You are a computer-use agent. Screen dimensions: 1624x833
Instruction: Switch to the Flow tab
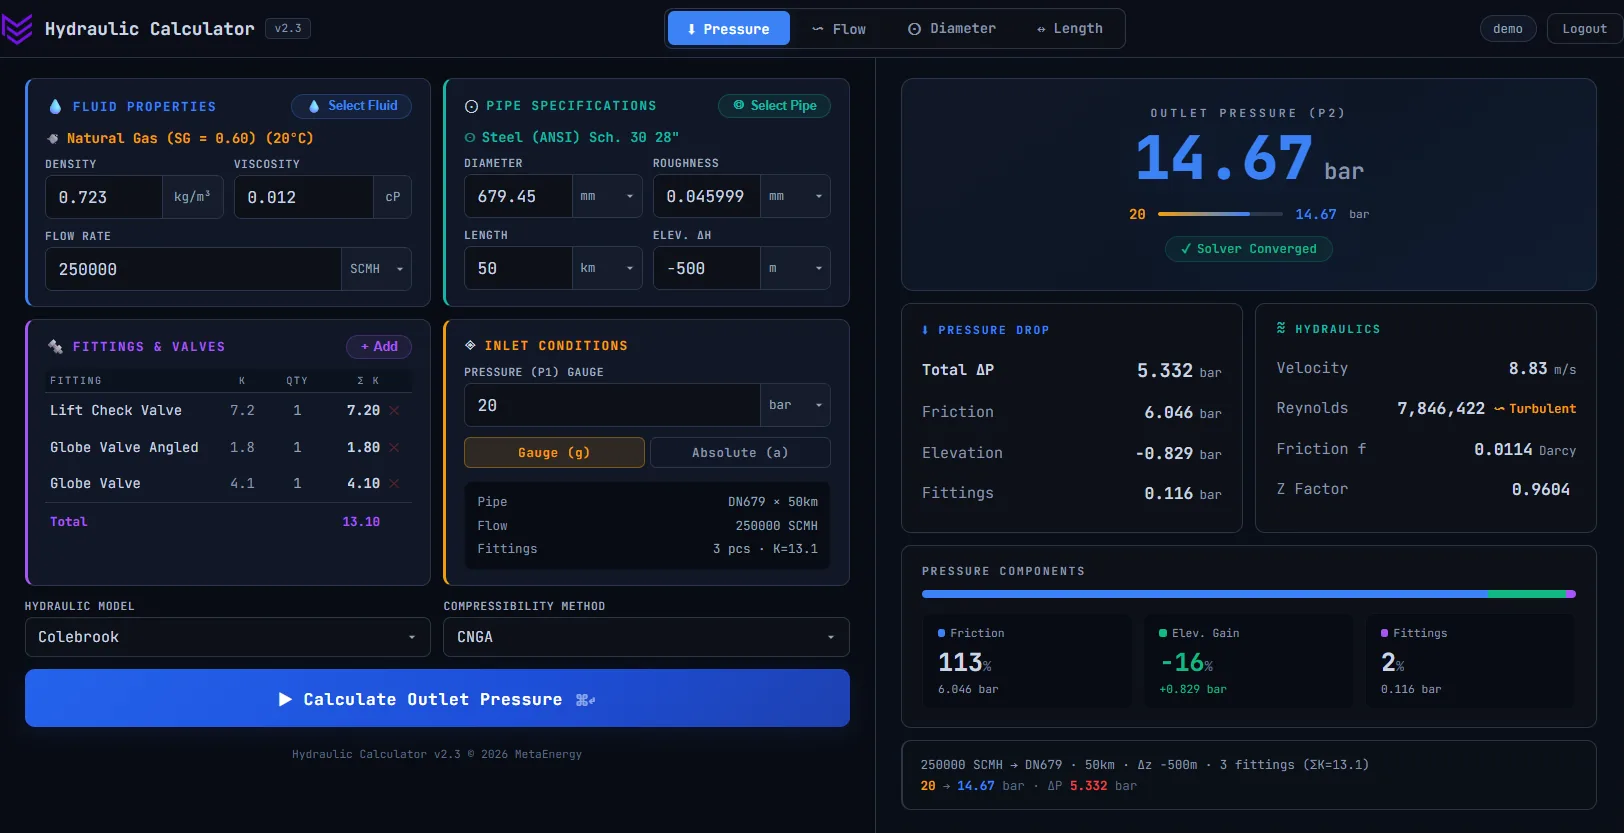click(x=839, y=29)
